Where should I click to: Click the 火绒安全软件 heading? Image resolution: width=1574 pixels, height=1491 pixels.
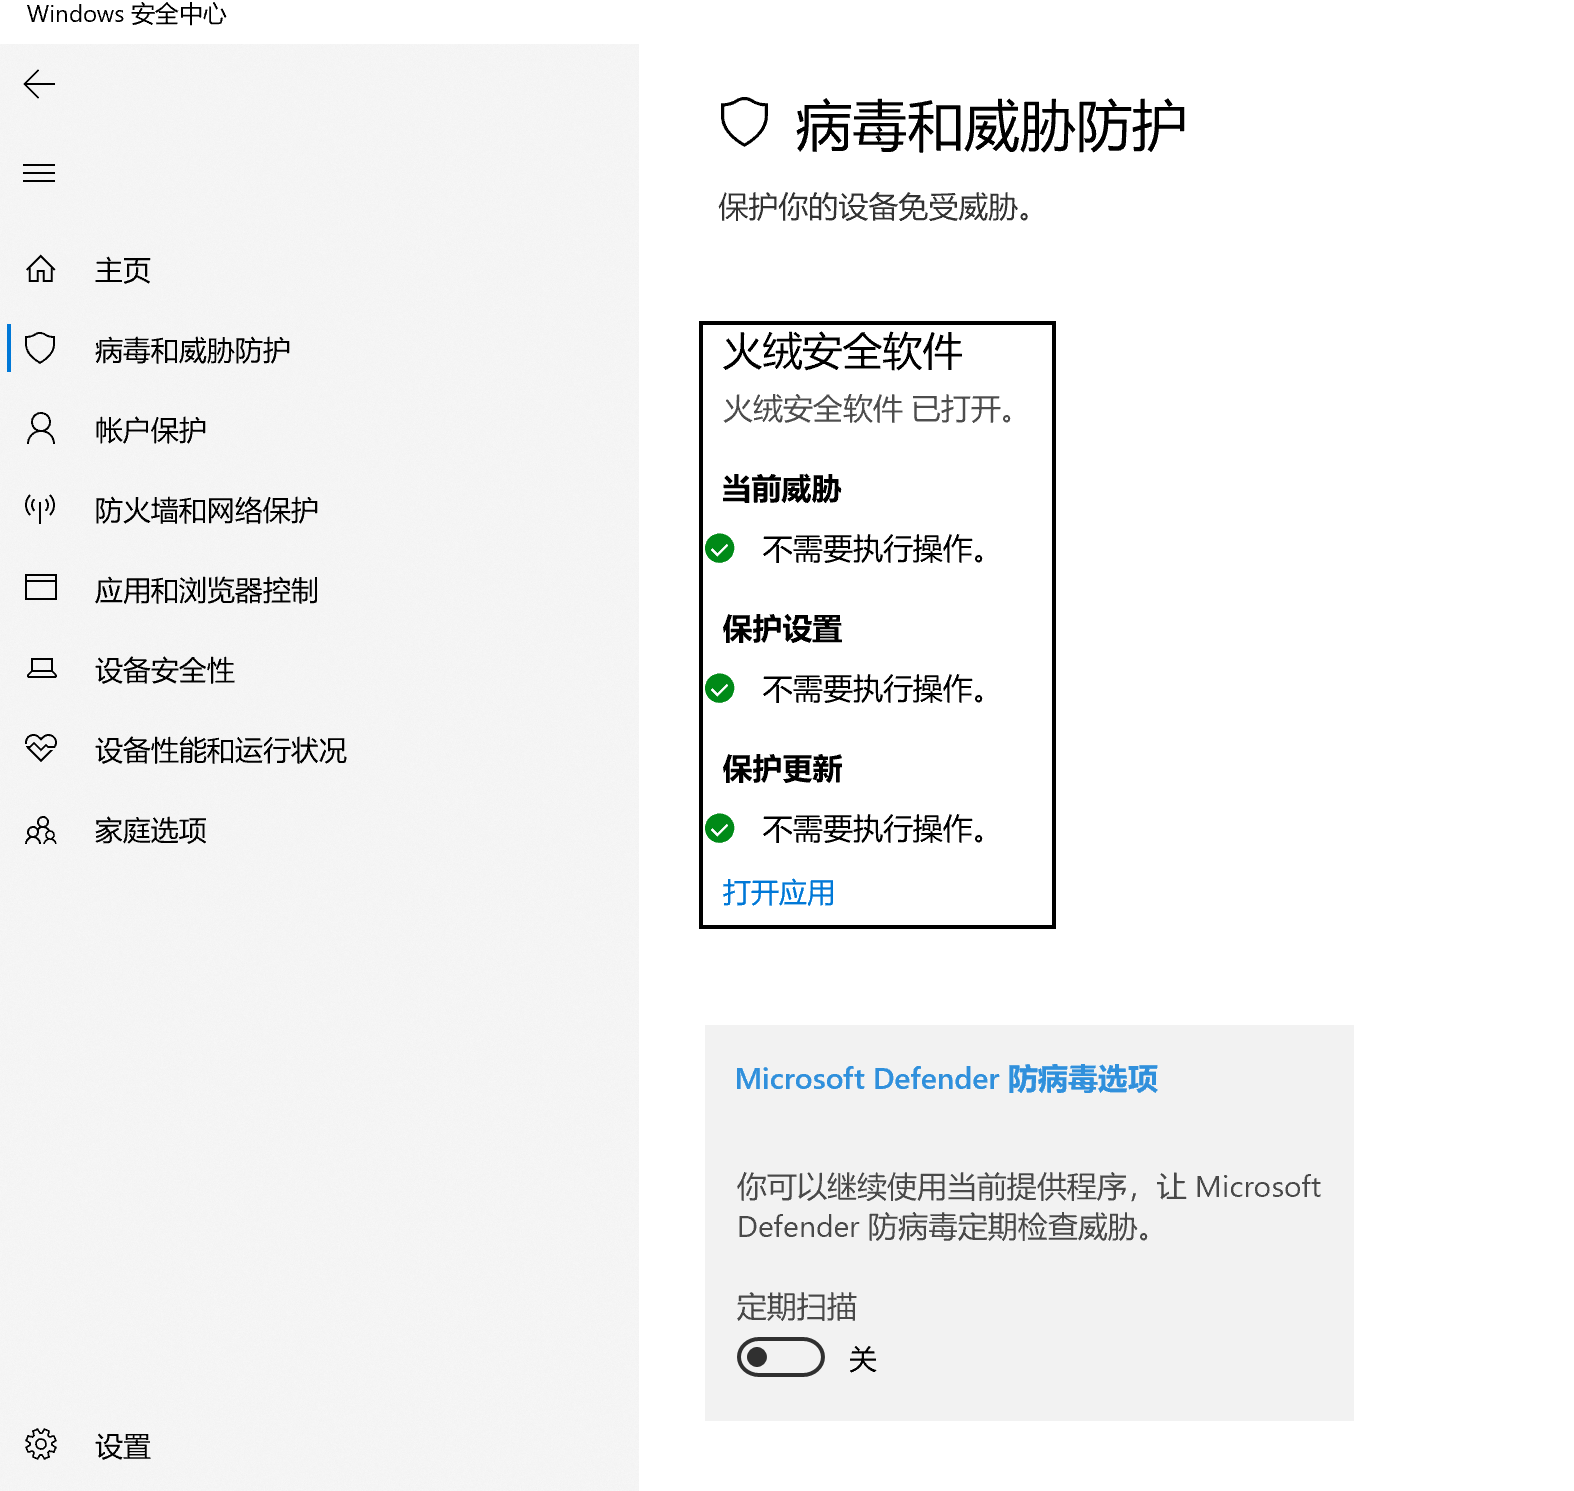click(842, 352)
